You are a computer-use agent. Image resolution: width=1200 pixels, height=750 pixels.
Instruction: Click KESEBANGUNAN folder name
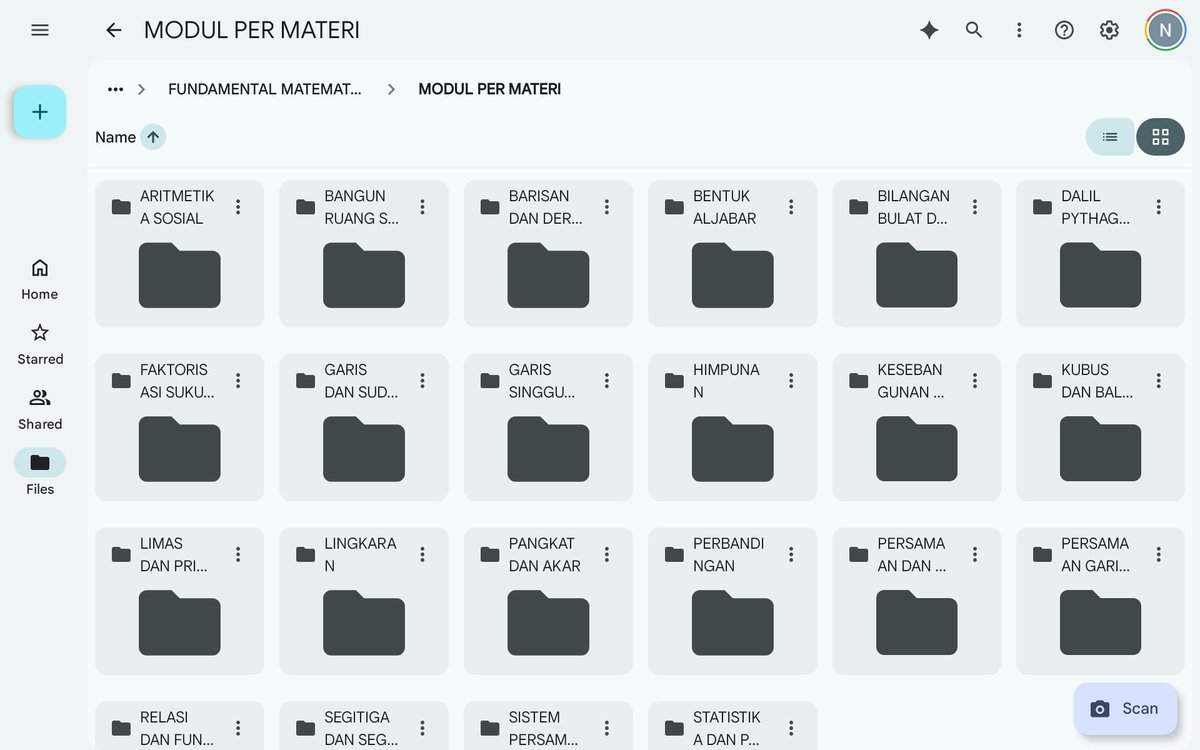tap(911, 381)
